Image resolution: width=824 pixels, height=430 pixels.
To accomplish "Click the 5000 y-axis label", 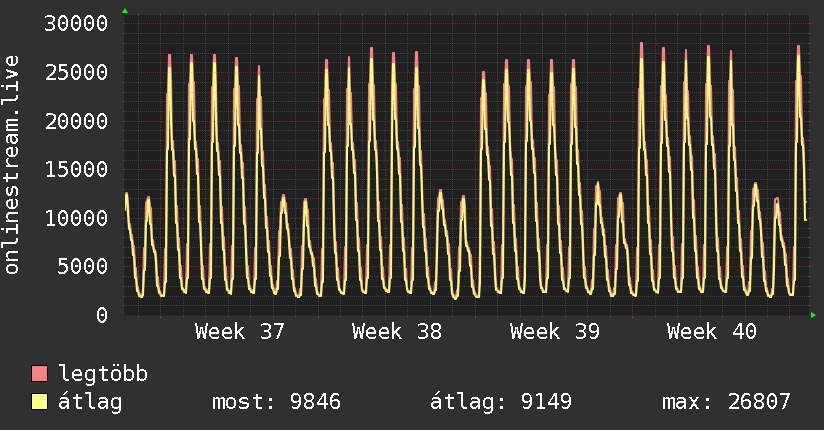I will point(83,267).
